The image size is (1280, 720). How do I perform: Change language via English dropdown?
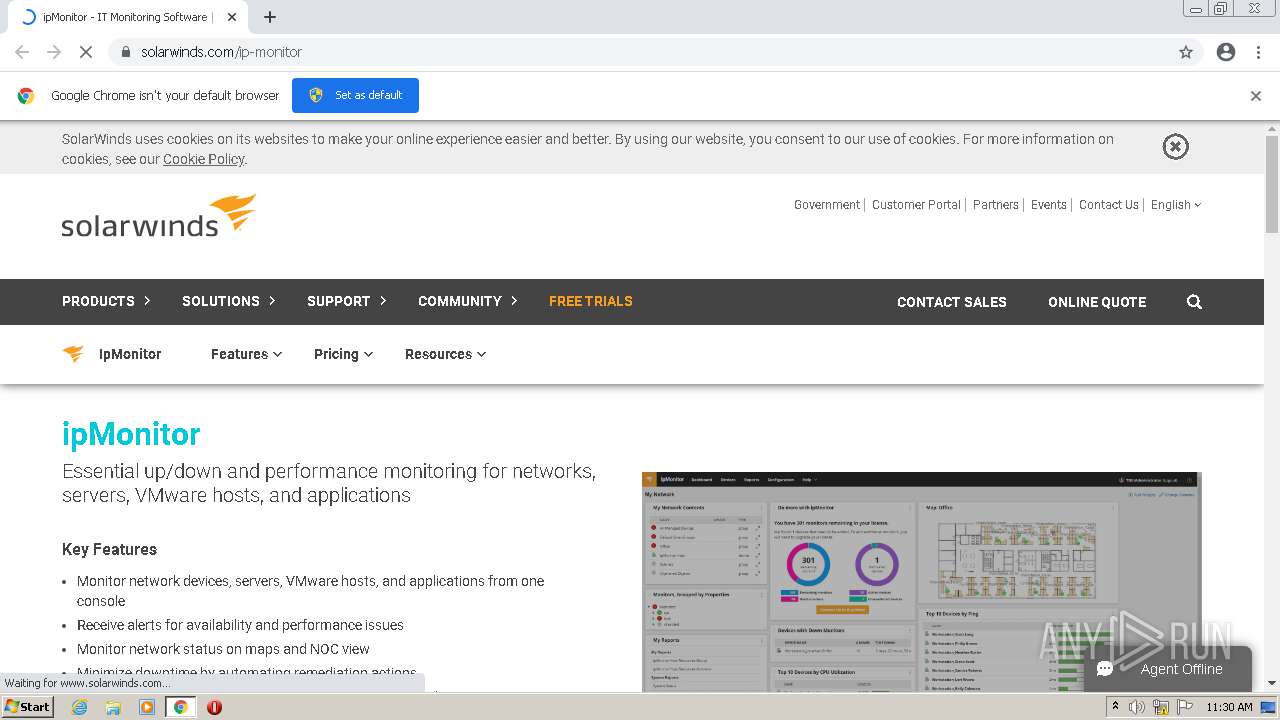1176,205
